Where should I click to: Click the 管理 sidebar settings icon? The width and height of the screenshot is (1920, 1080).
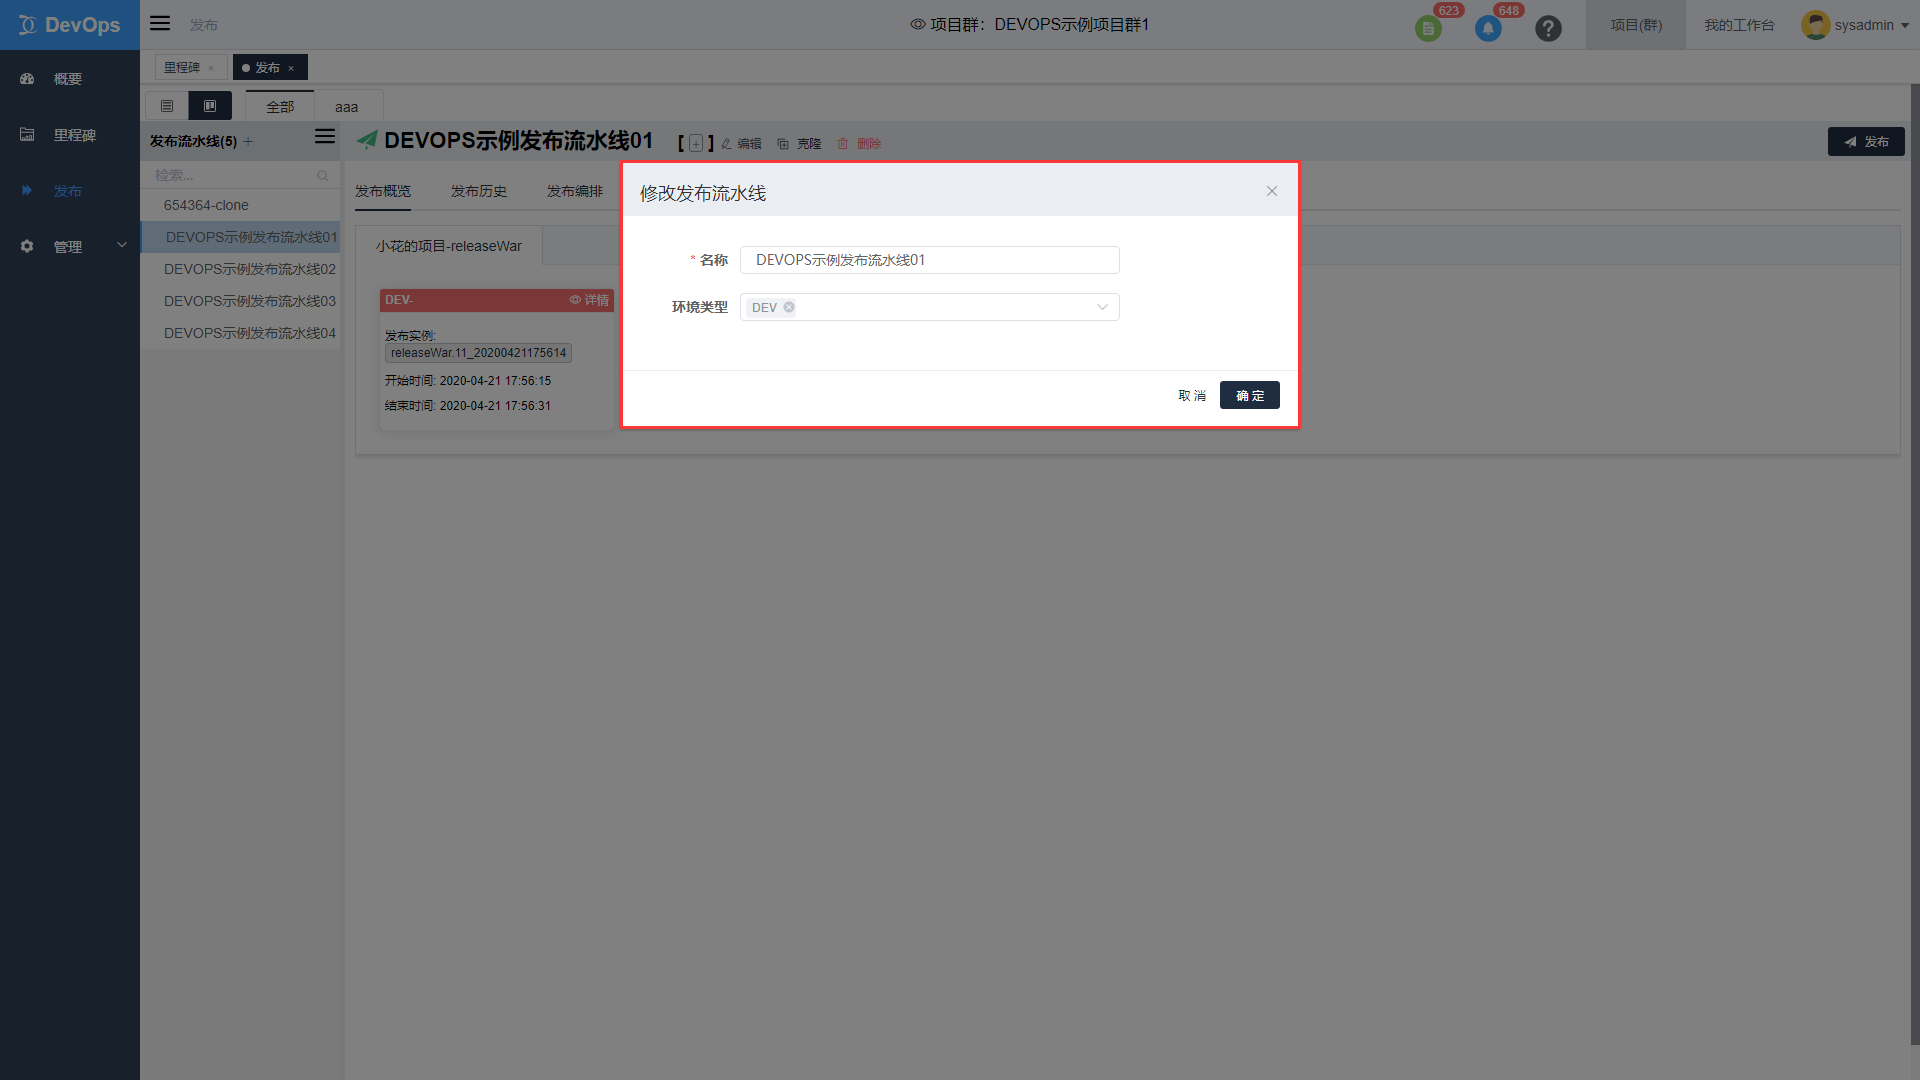pyautogui.click(x=26, y=247)
